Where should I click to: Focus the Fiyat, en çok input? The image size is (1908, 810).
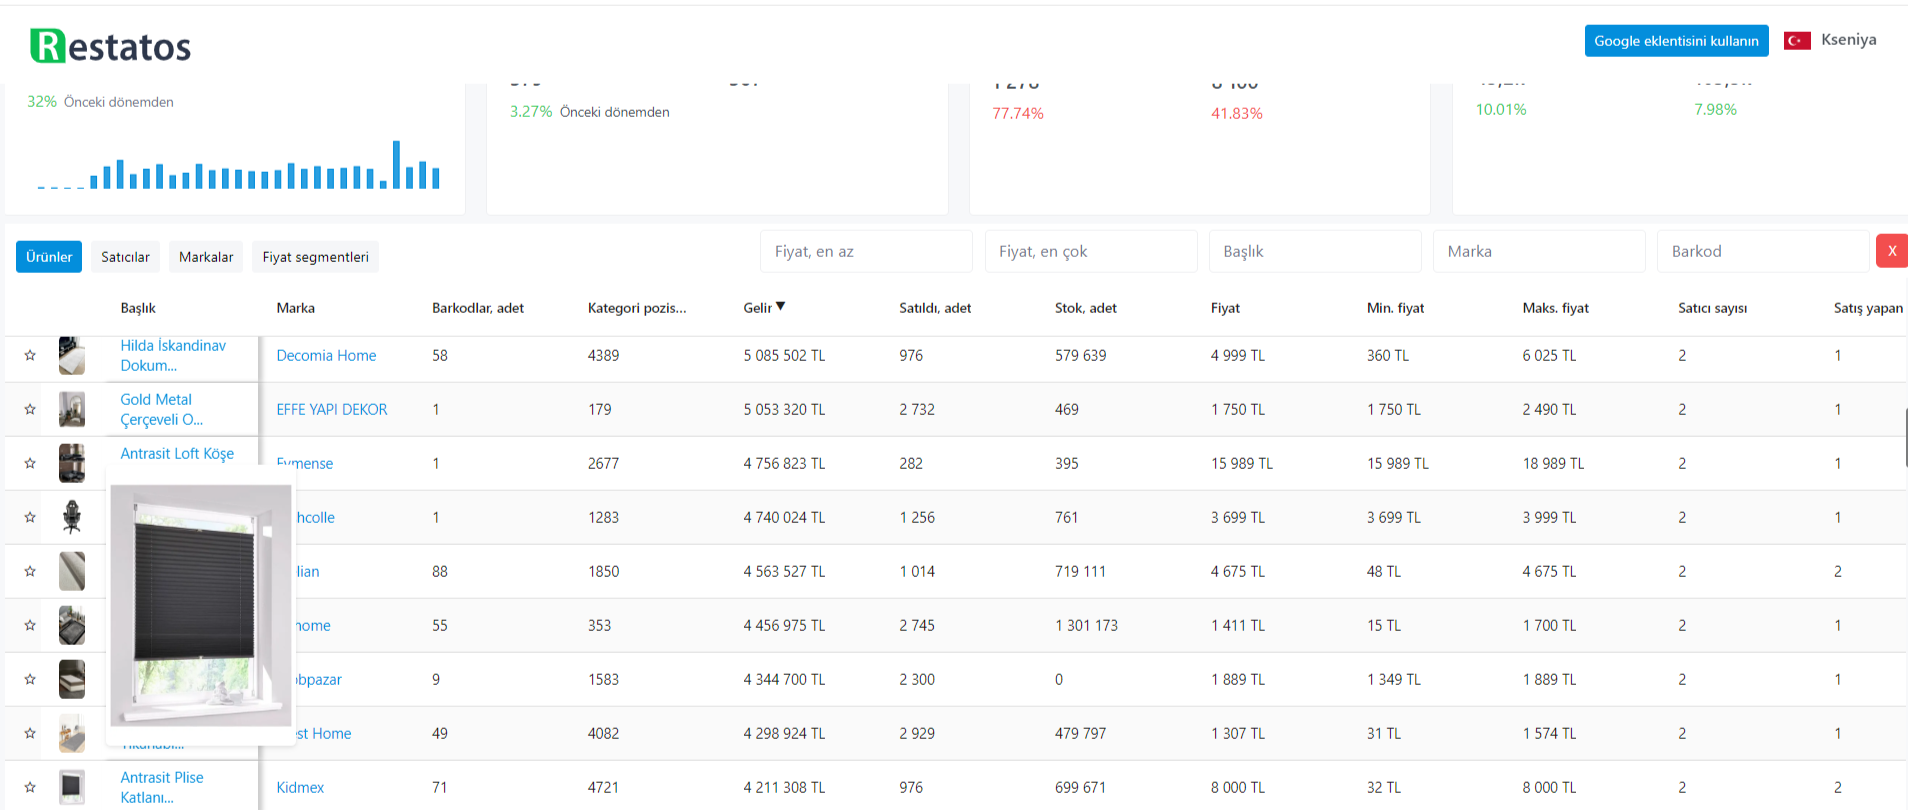[x=1091, y=251]
